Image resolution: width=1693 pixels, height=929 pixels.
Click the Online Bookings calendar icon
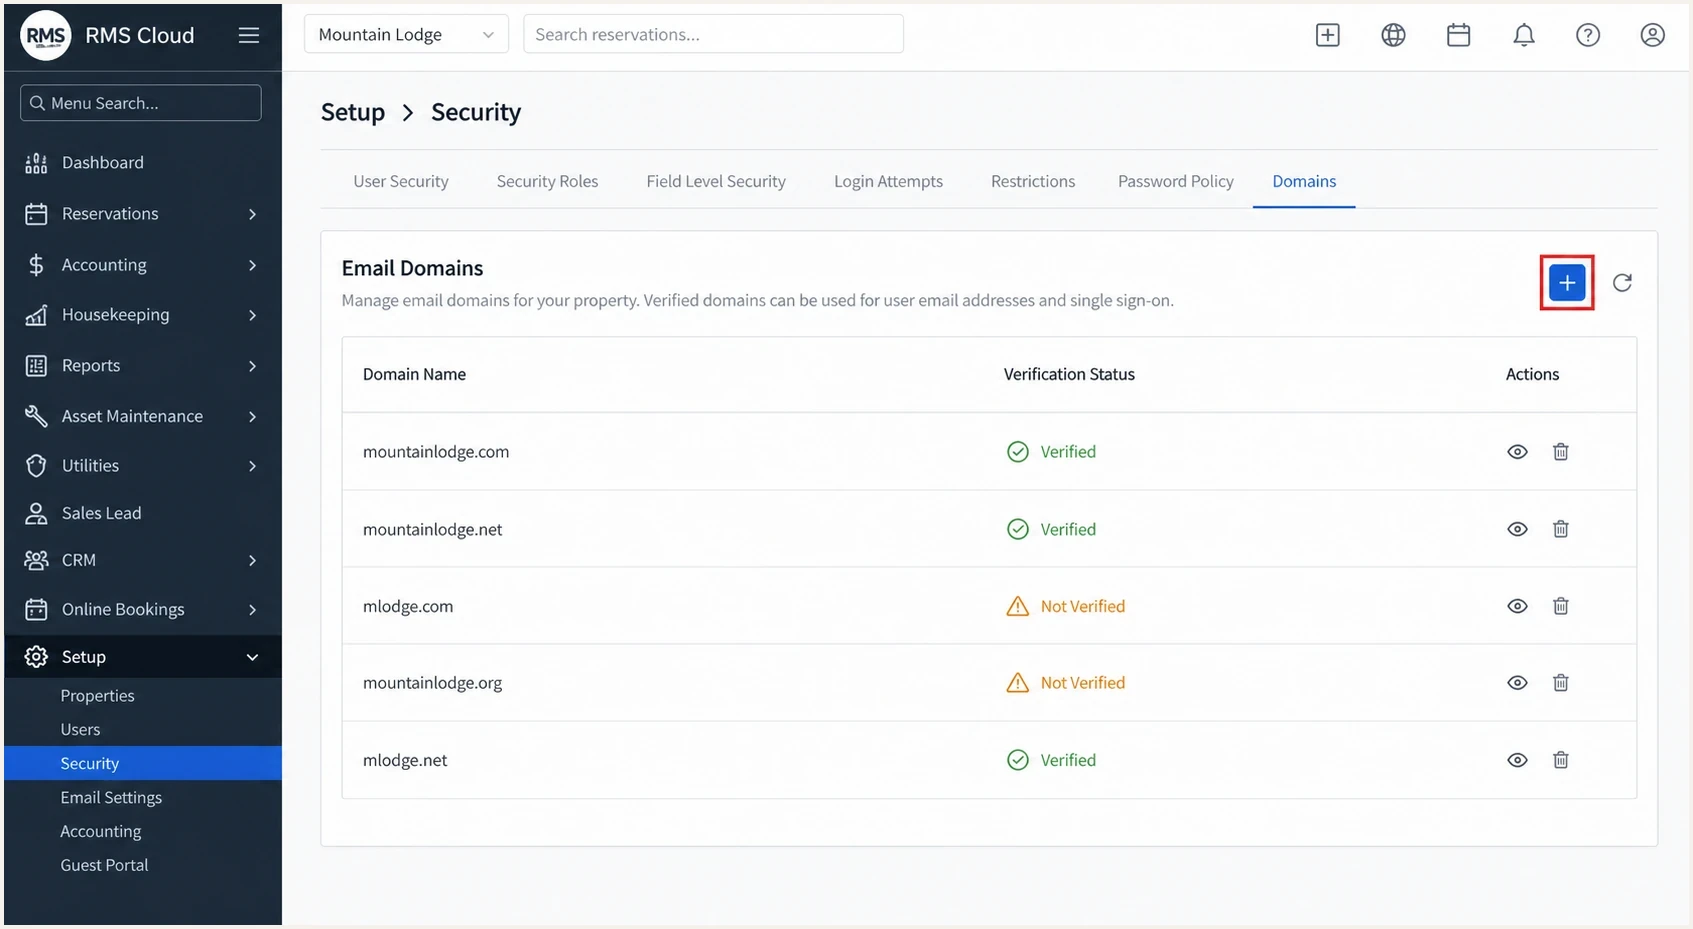tap(36, 609)
